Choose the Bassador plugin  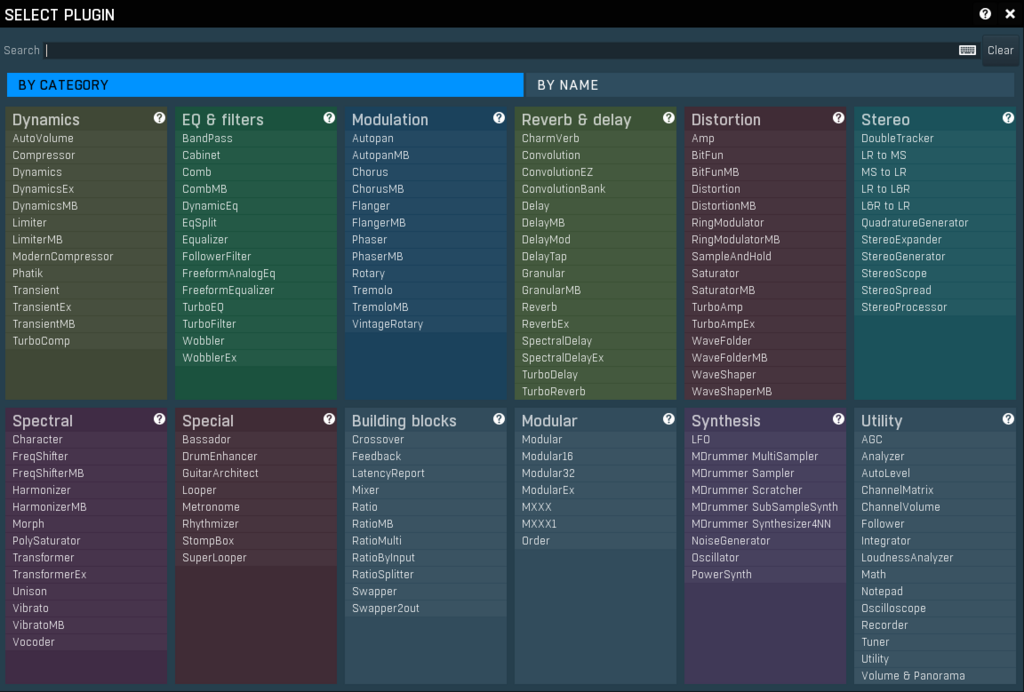coord(256,439)
